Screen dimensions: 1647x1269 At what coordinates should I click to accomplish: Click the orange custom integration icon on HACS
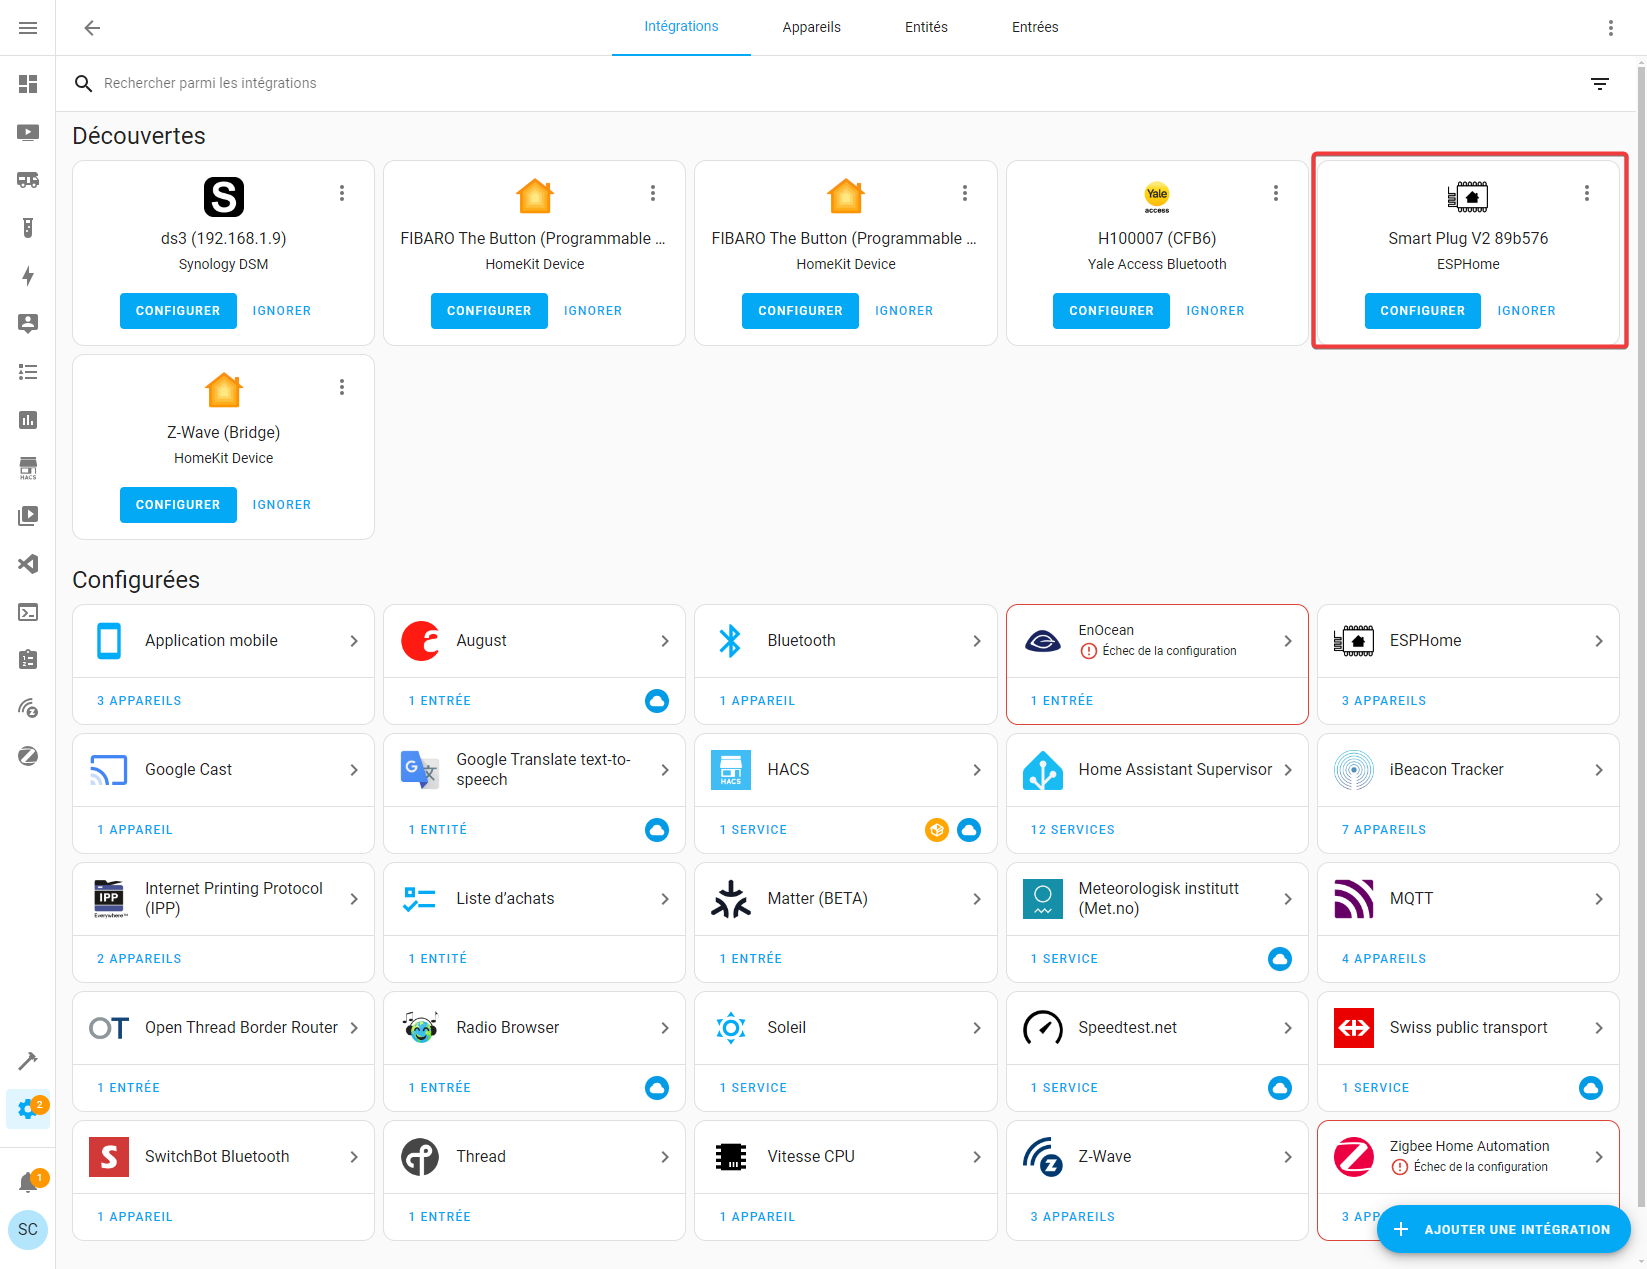coord(937,830)
